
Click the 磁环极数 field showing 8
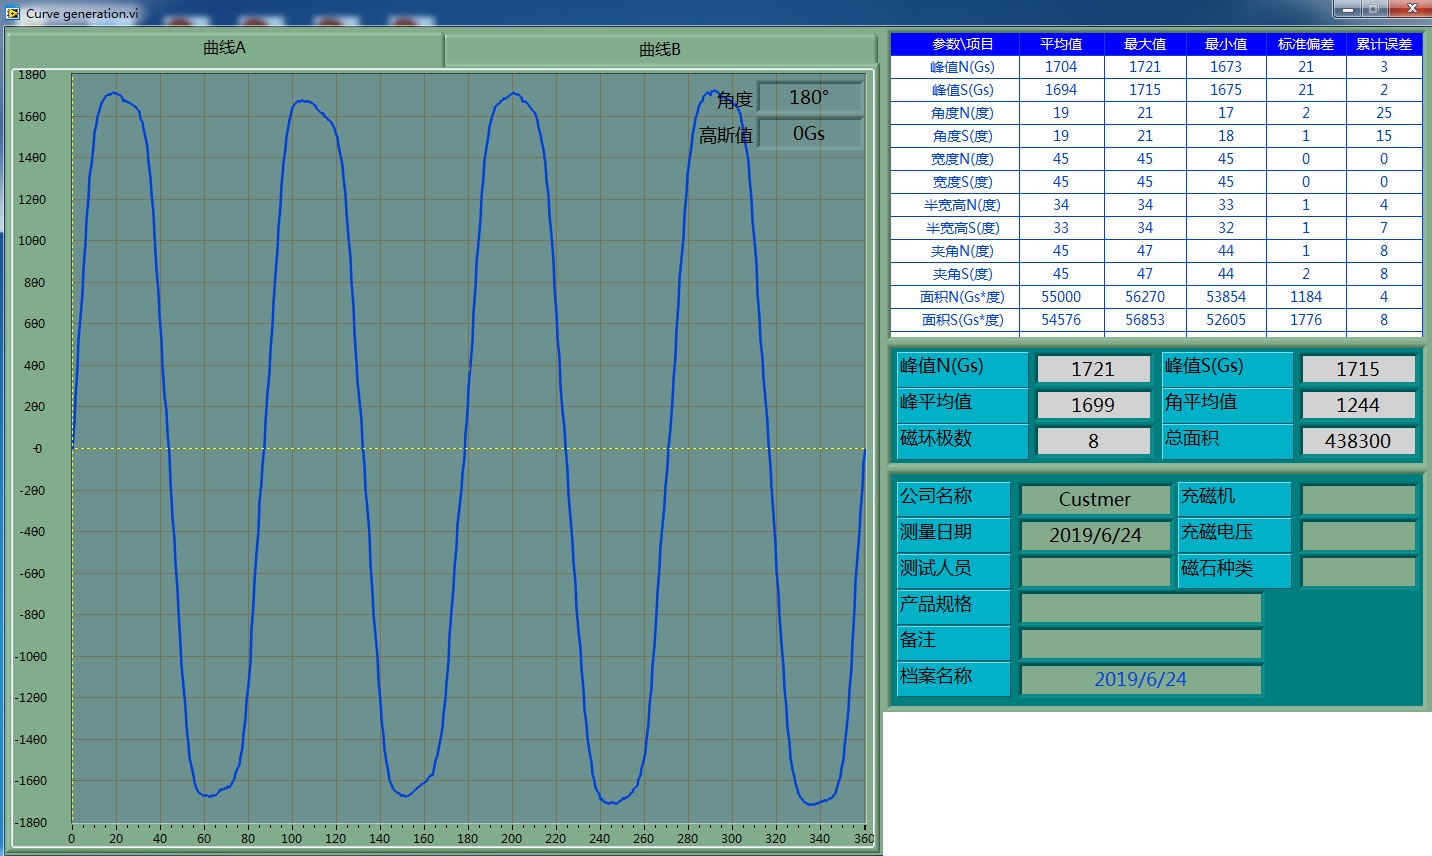point(1093,441)
